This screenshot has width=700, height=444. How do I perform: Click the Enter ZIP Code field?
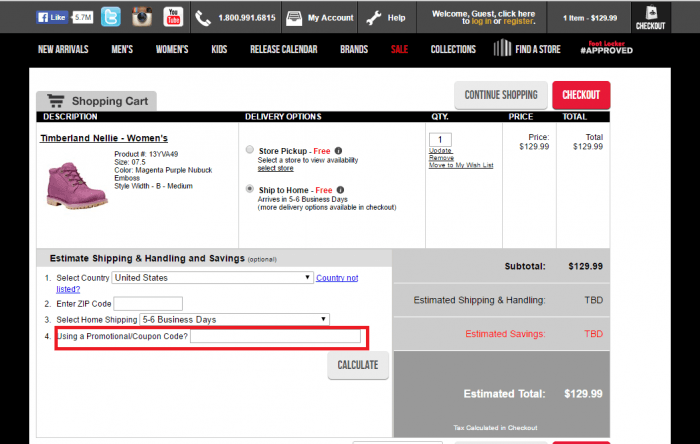pos(148,303)
